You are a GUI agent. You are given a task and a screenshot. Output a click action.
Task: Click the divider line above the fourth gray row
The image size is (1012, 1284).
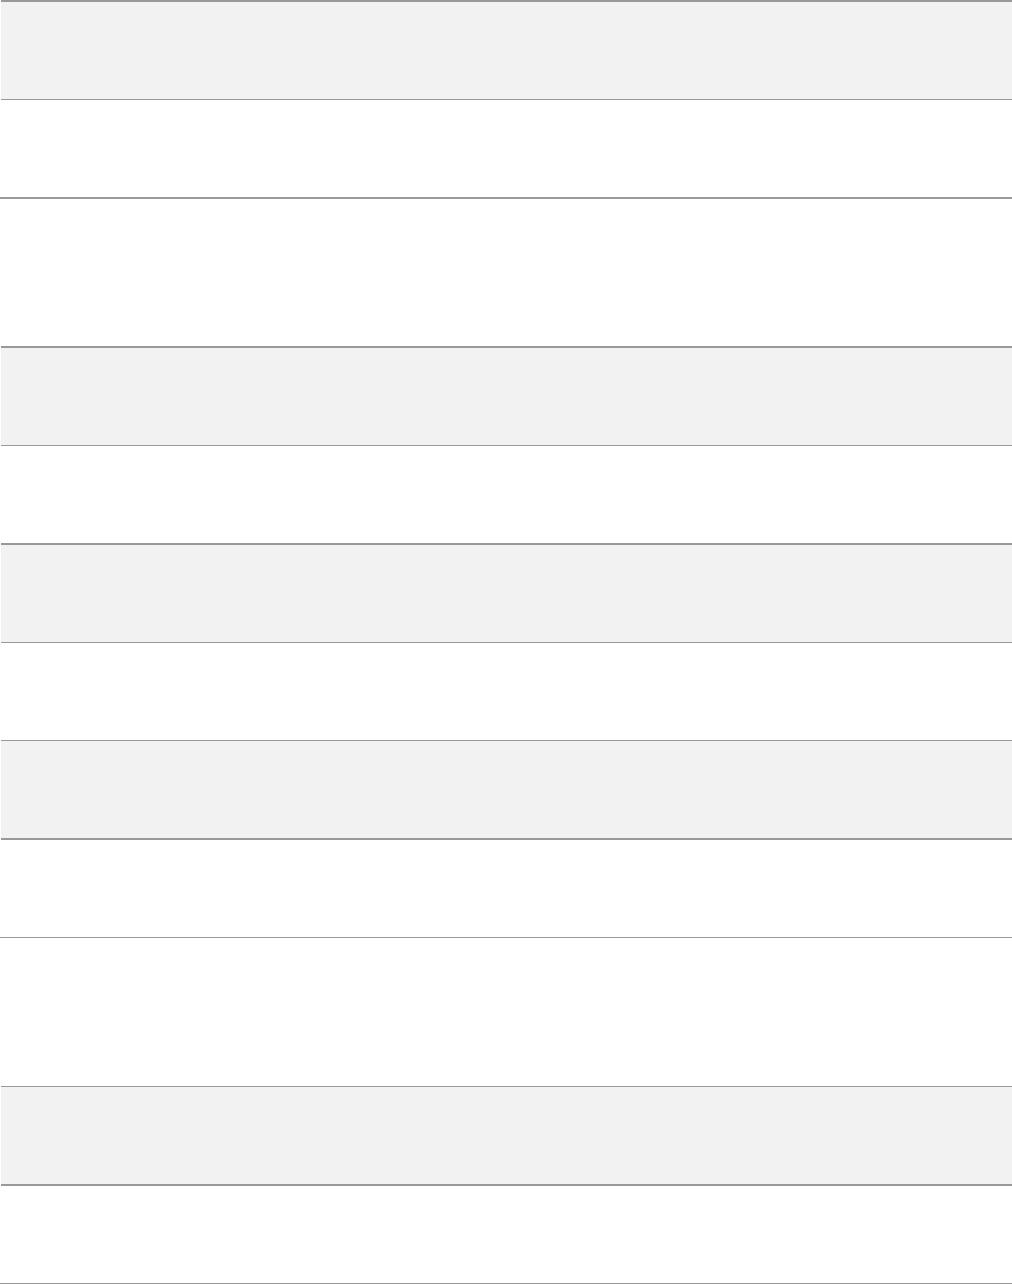pyautogui.click(x=506, y=740)
